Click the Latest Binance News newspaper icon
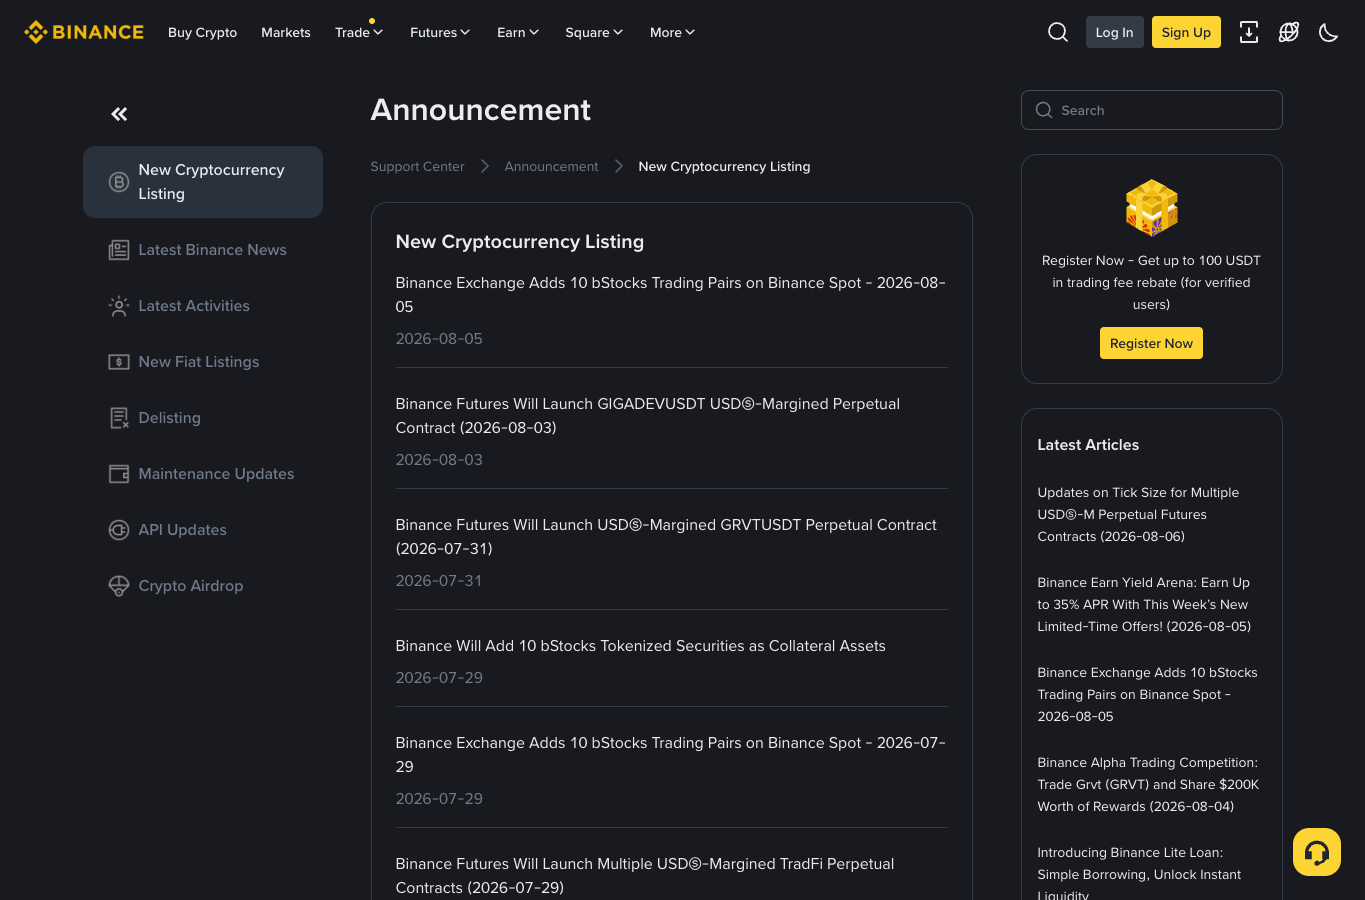The image size is (1365, 900). [x=119, y=250]
